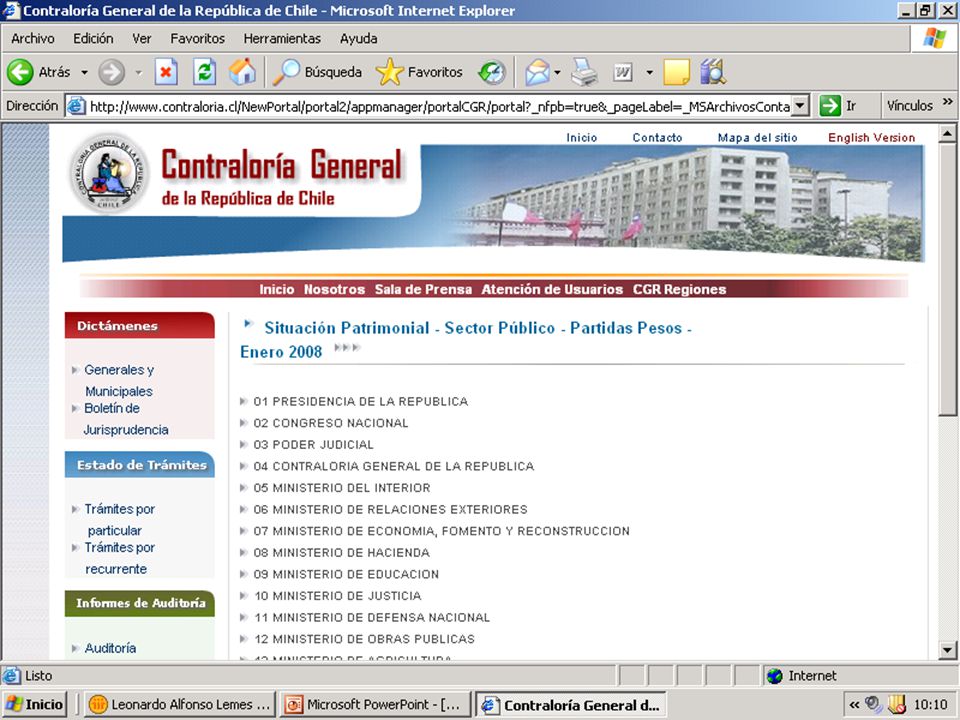Image resolution: width=960 pixels, height=720 pixels.
Task: Open 04 CONTRALORIA GENERAL DE LA REPUBLICA
Action: (x=394, y=467)
